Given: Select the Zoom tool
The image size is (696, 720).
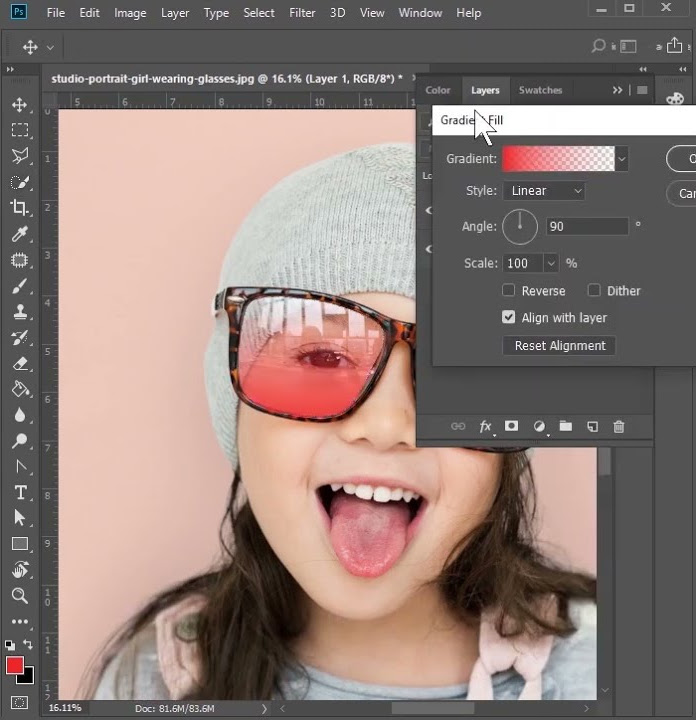Looking at the screenshot, I should [x=19, y=596].
